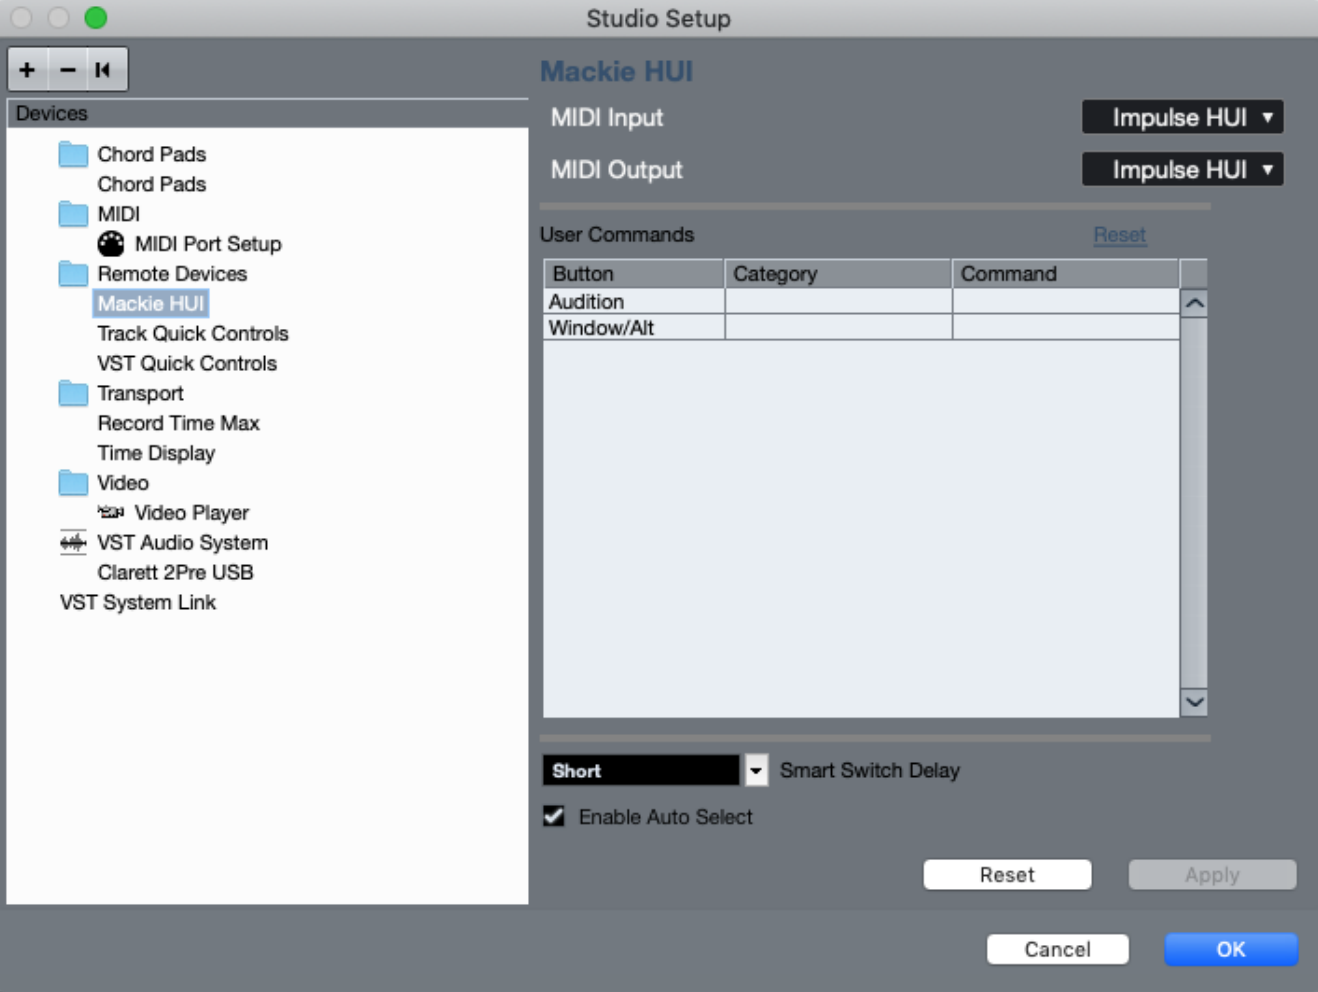Click the Reset button below the table
The width and height of the screenshot is (1318, 992).
tap(1007, 874)
